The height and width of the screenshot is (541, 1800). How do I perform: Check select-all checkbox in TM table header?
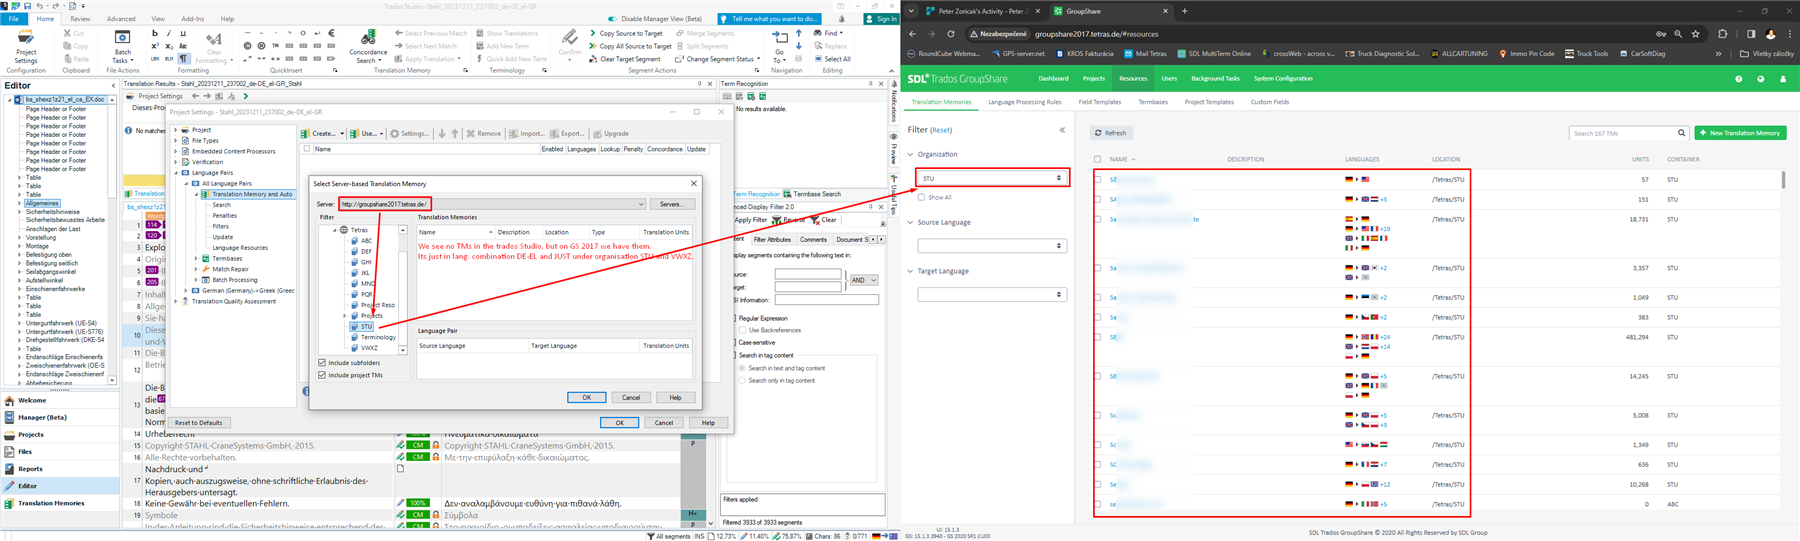tap(1098, 159)
